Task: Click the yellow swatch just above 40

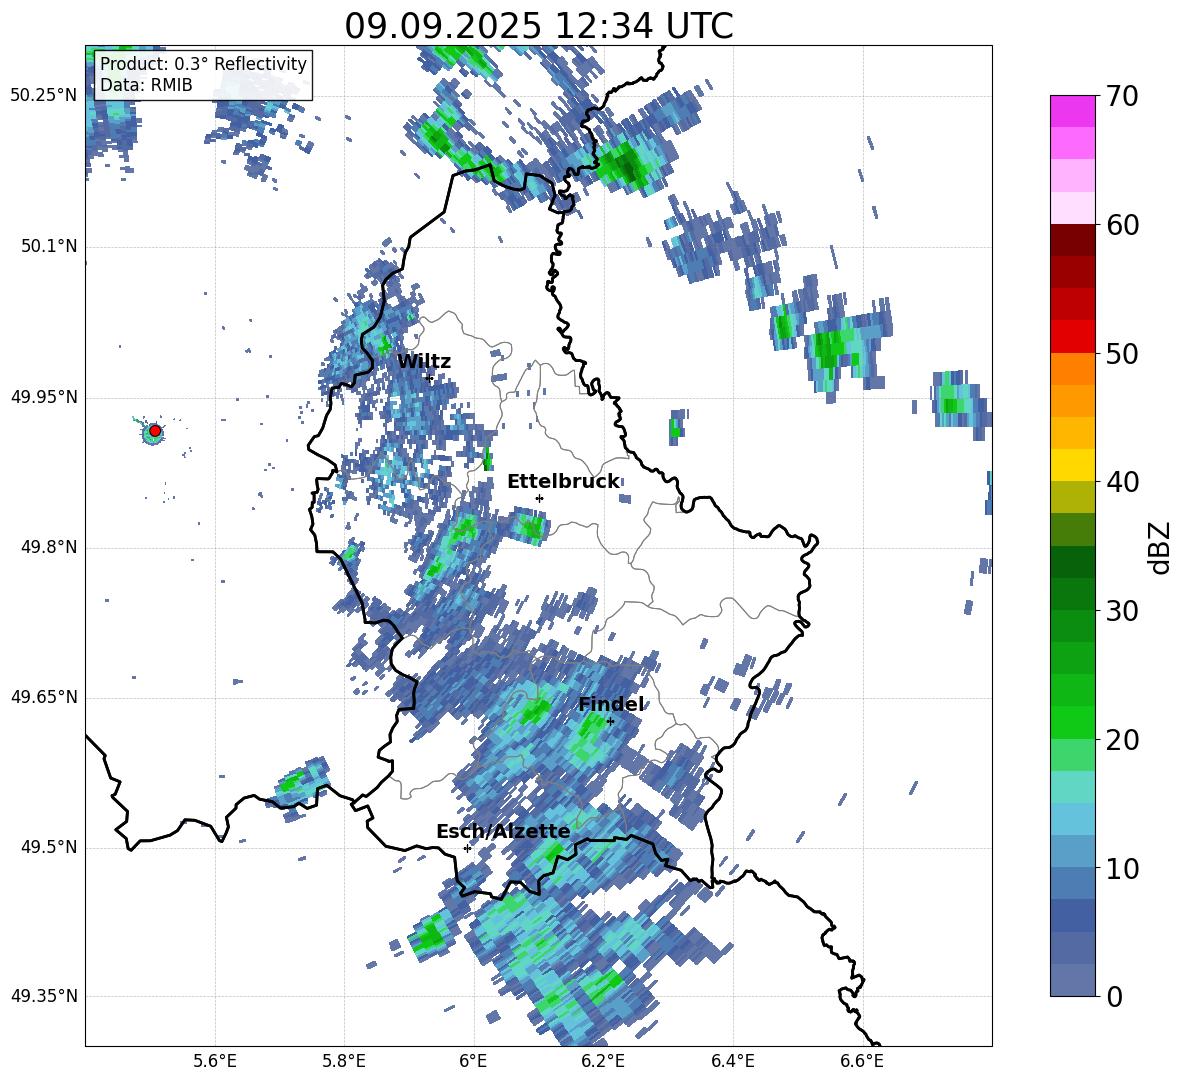Action: [1072, 465]
